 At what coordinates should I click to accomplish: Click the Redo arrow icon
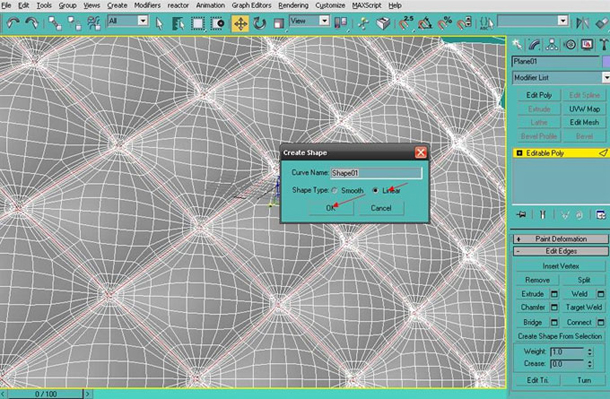pyautogui.click(x=32, y=23)
